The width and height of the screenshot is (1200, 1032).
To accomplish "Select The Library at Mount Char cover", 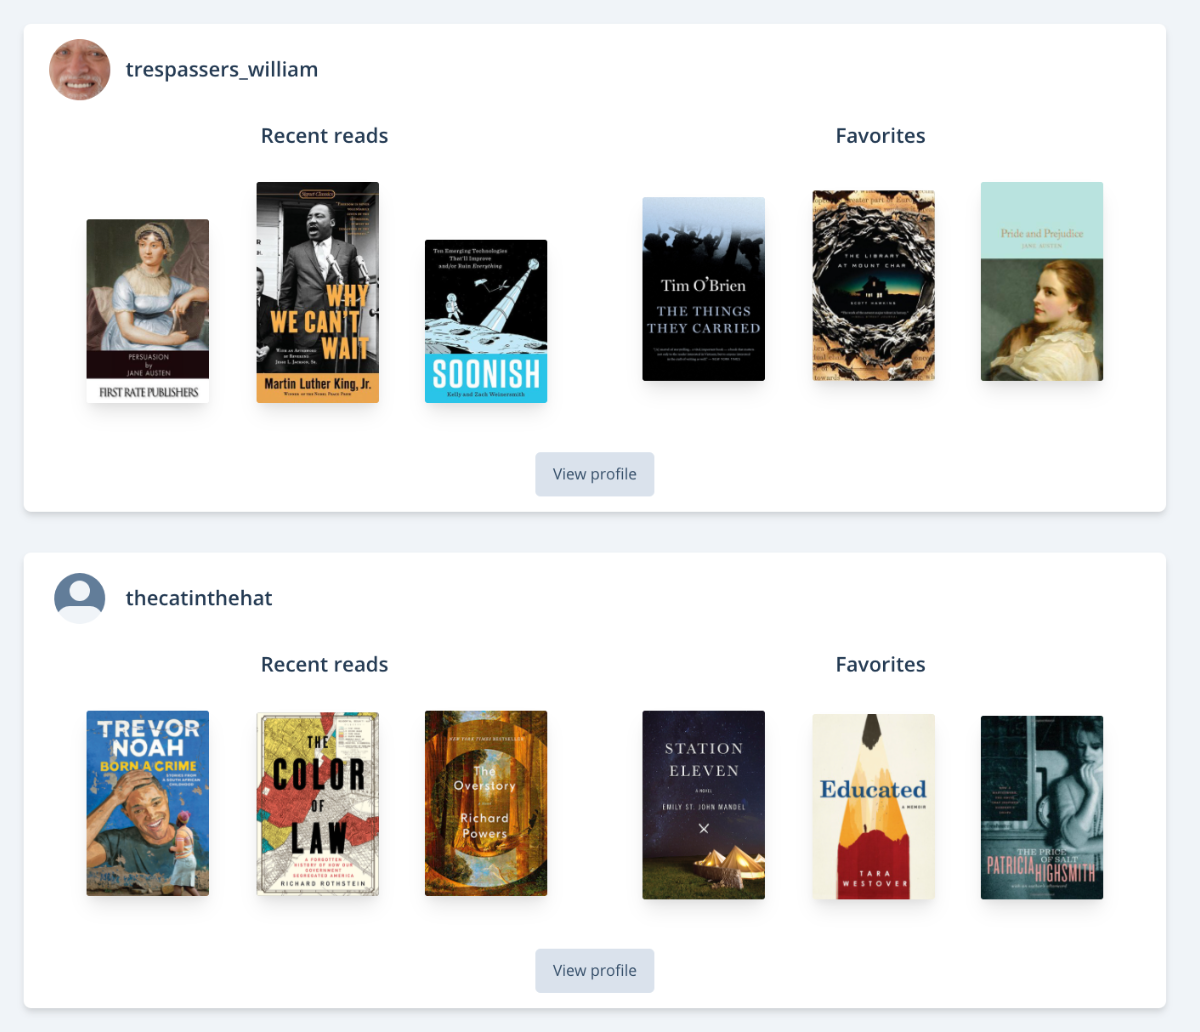I will tap(874, 286).
